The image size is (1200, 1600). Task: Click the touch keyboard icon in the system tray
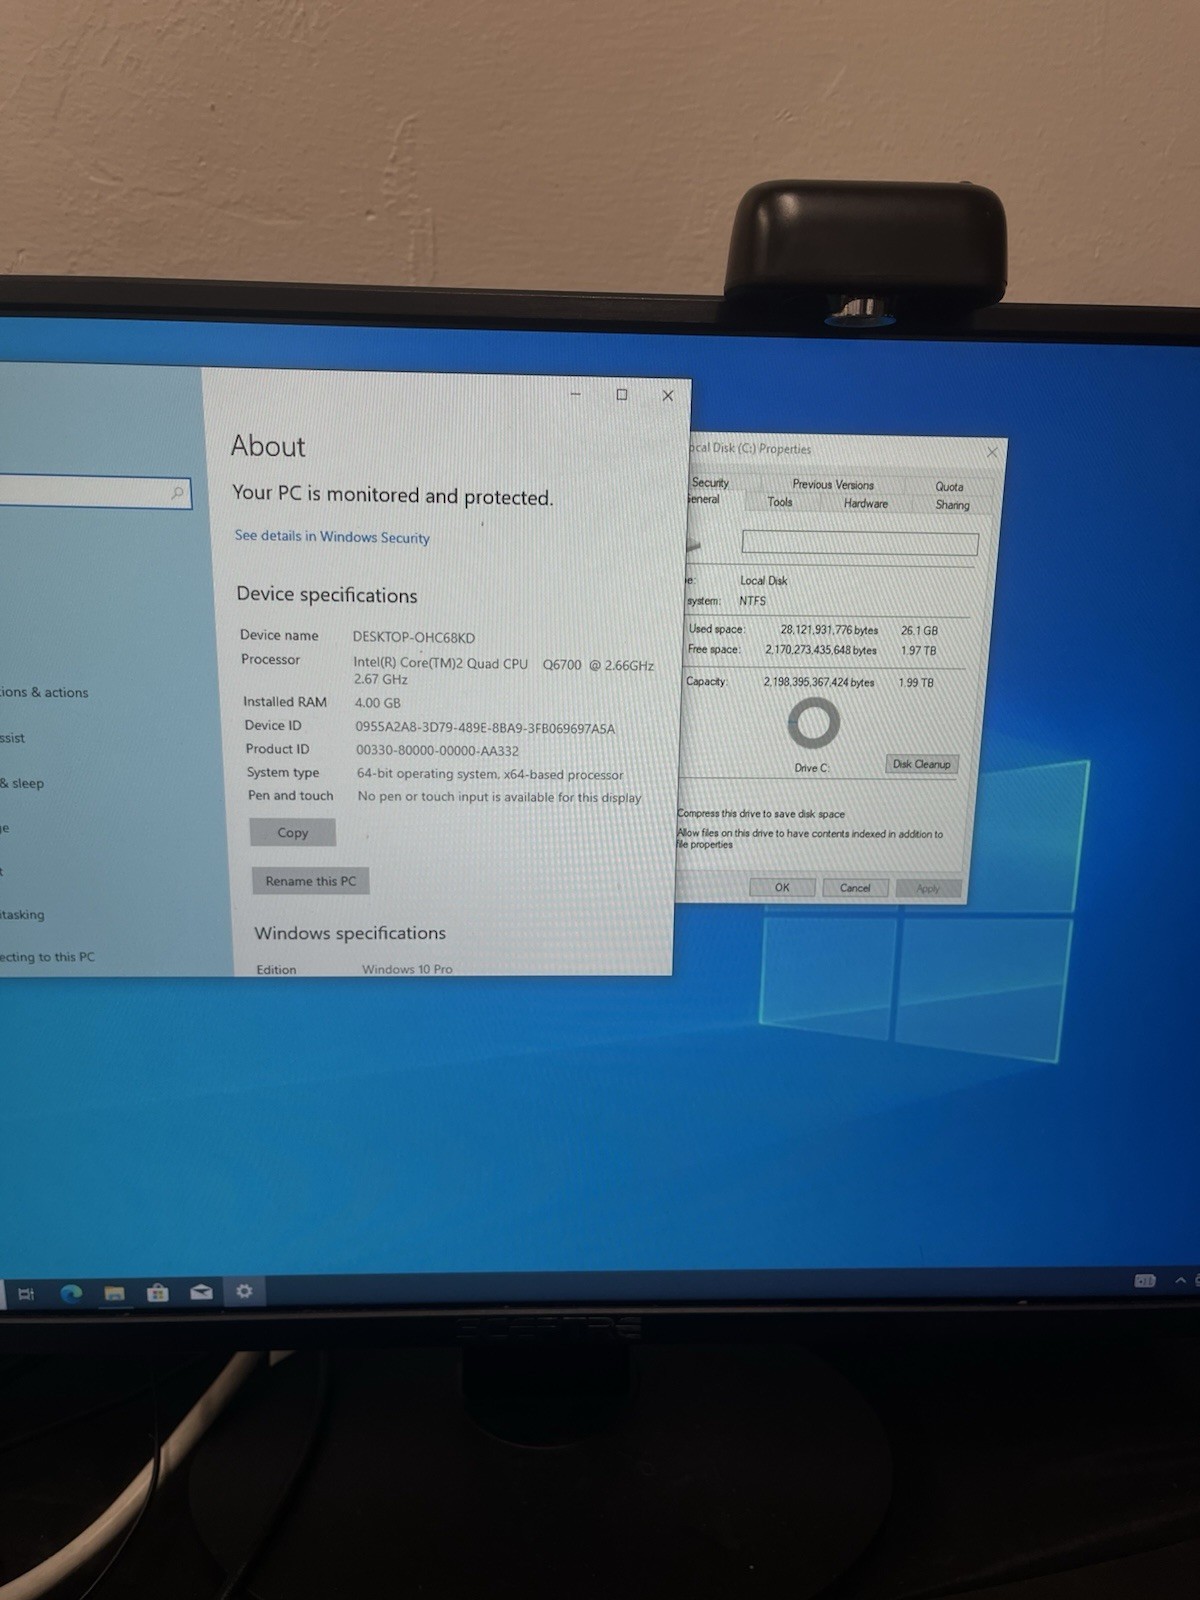pyautogui.click(x=1145, y=1280)
